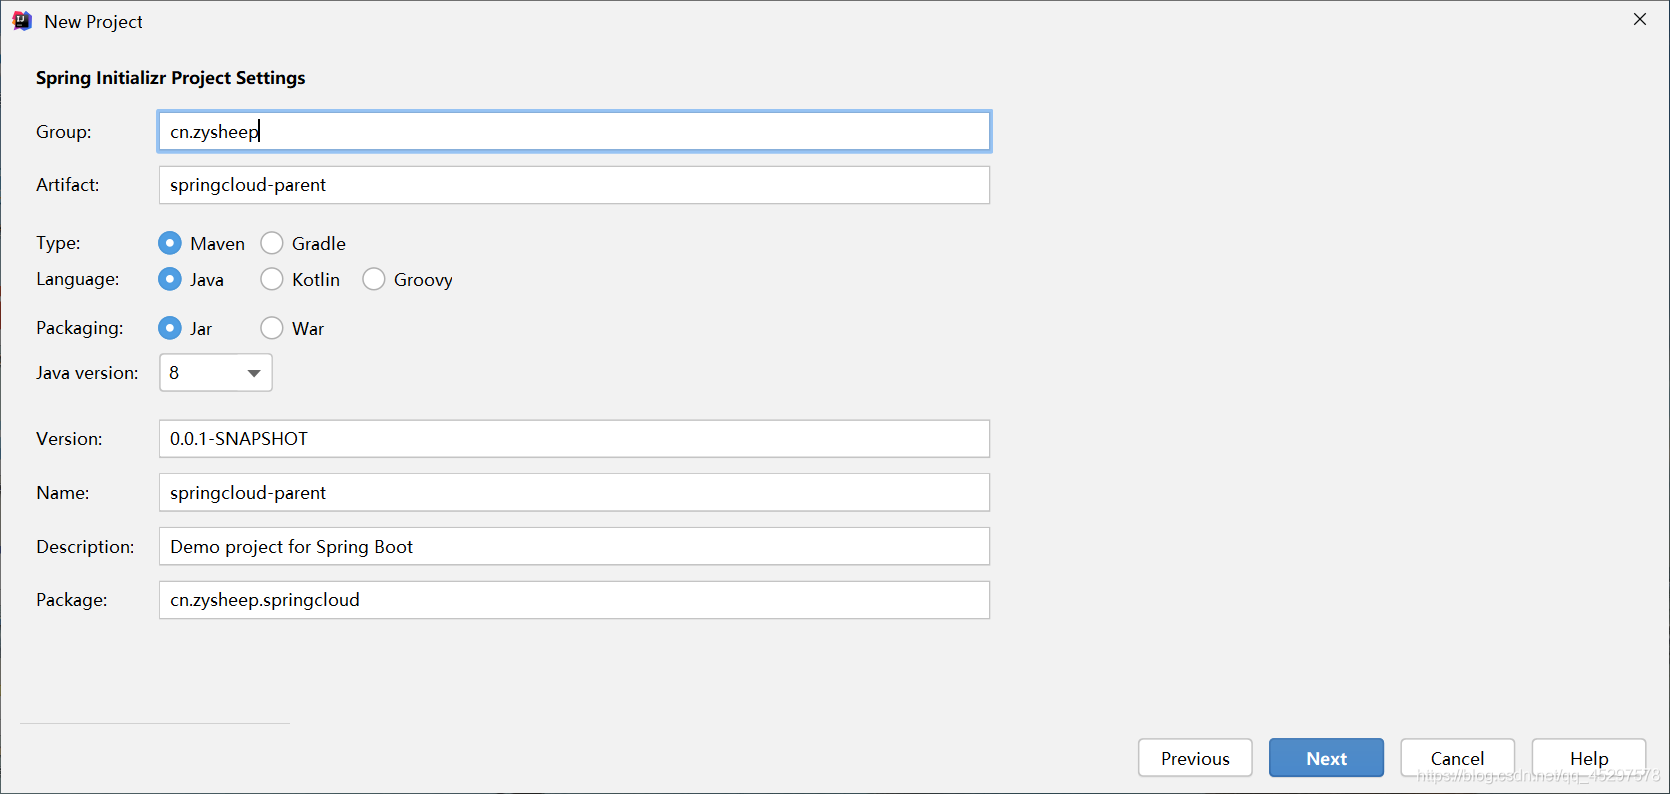The height and width of the screenshot is (794, 1670).
Task: Switch language to Kotlin
Action: tap(272, 279)
